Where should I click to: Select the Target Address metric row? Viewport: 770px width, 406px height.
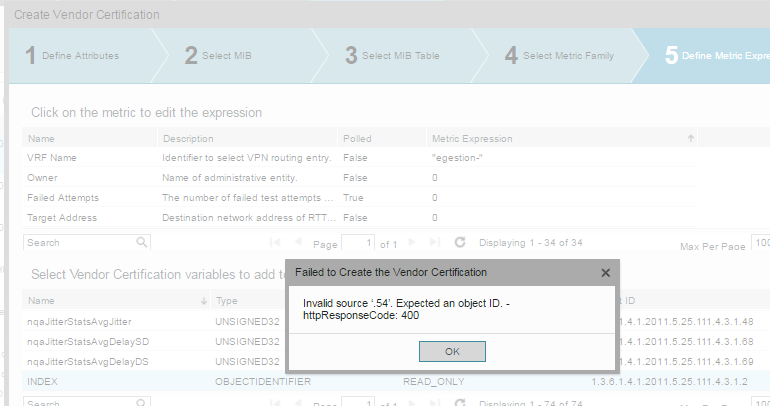(x=359, y=217)
